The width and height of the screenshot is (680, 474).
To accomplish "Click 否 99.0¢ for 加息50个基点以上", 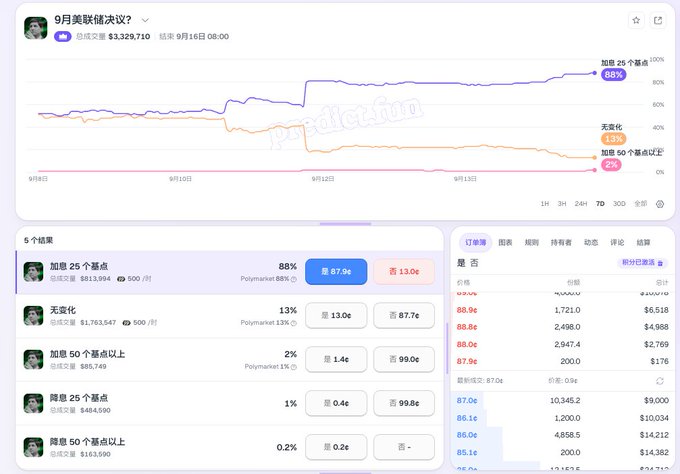I will (x=404, y=359).
